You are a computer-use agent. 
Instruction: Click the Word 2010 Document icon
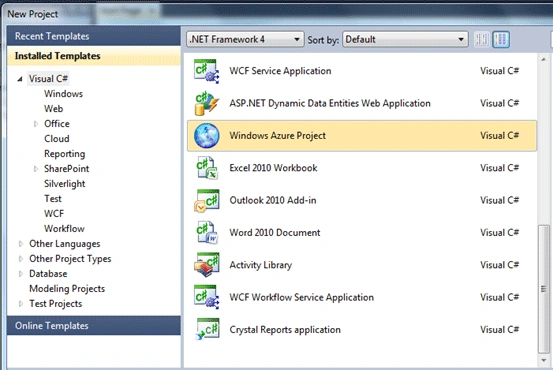pyautogui.click(x=207, y=233)
